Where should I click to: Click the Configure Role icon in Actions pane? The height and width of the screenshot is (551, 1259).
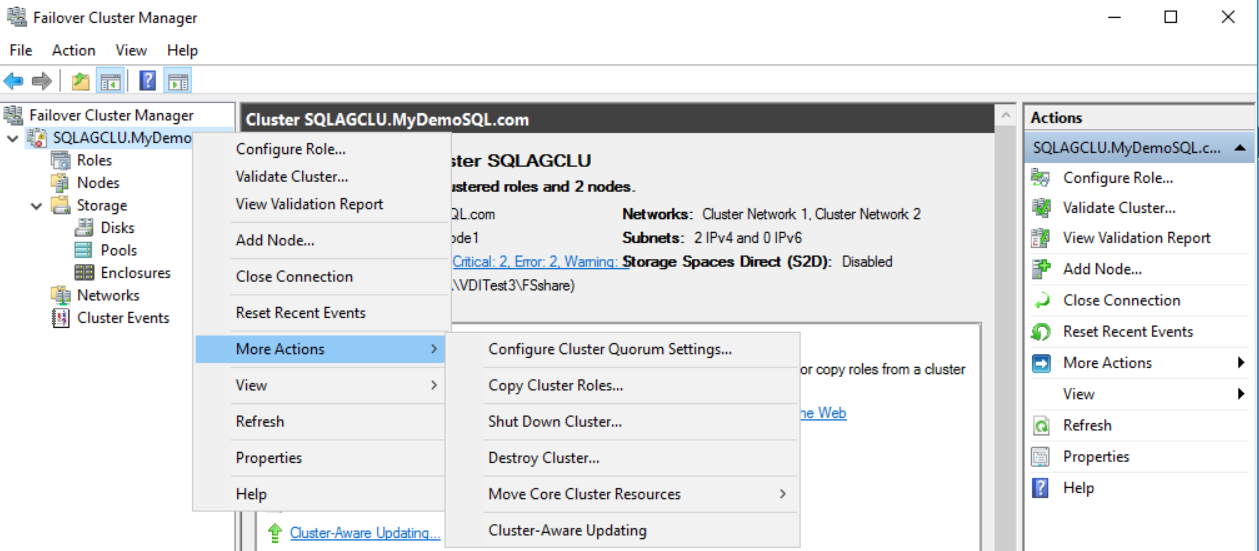(x=1041, y=178)
